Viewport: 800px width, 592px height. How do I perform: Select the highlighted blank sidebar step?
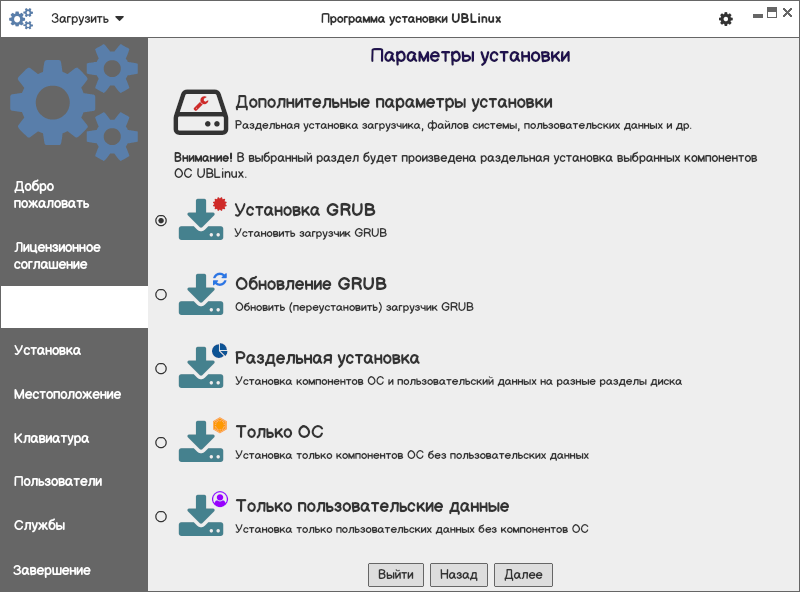(x=74, y=307)
